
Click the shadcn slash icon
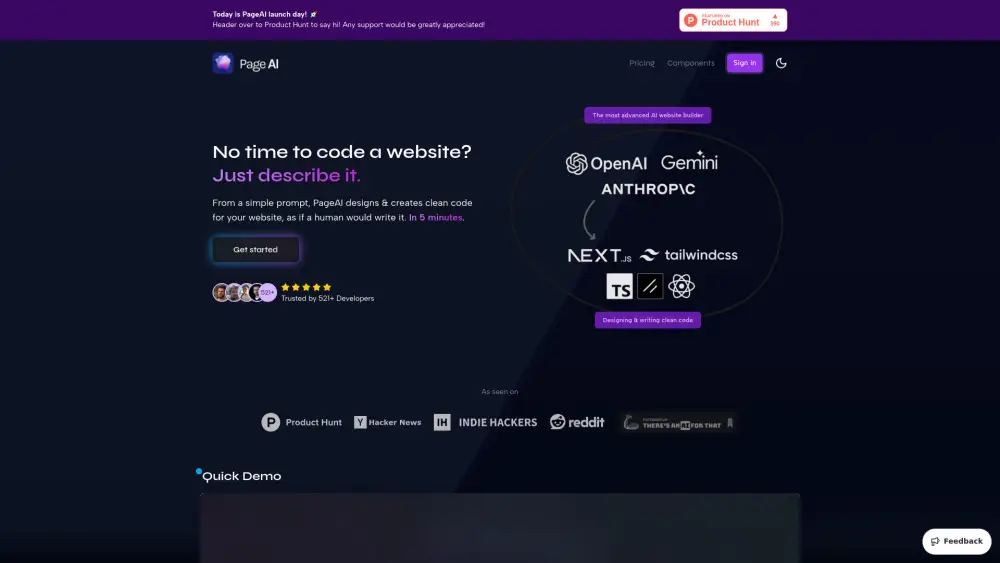point(650,286)
